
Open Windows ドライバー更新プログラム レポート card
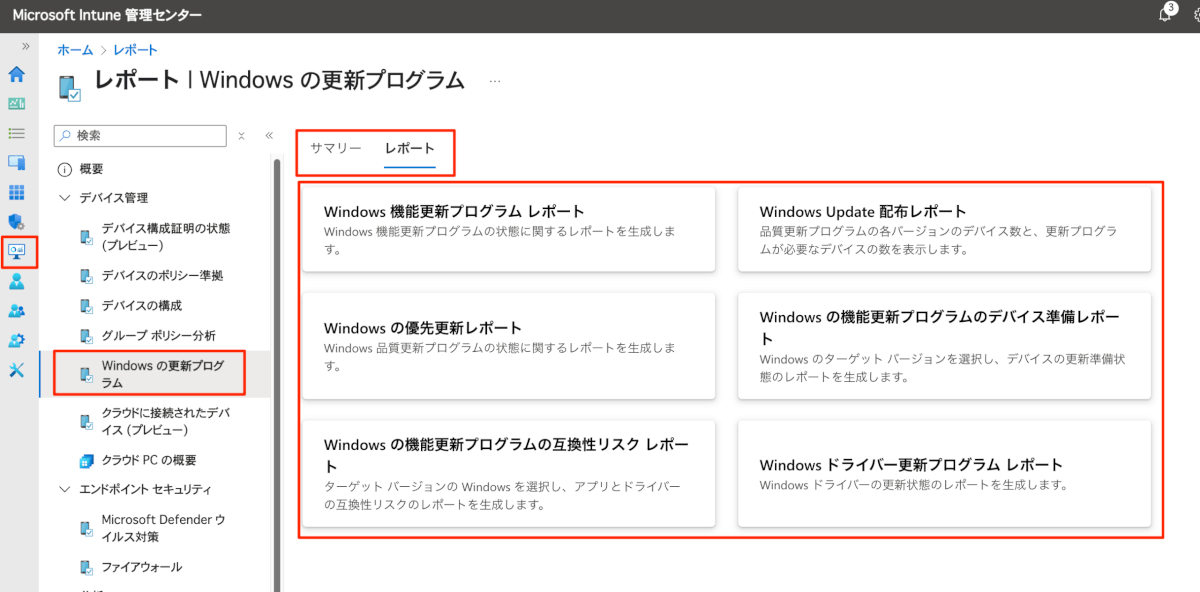click(944, 473)
